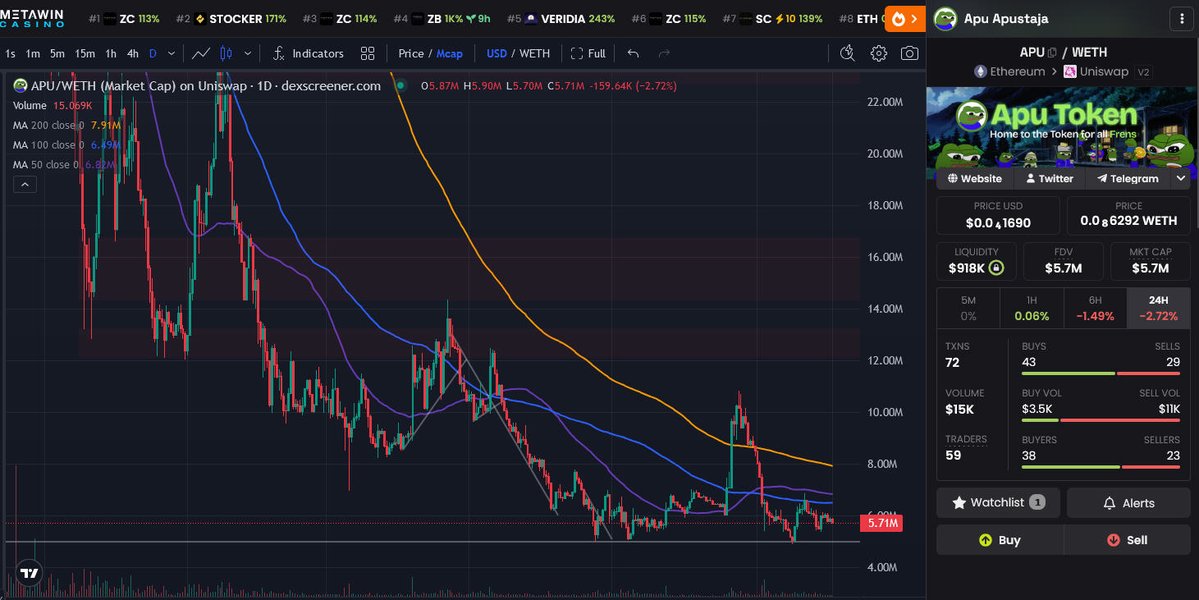Switch chart denomination to WETH
The image size is (1199, 600).
(535, 54)
